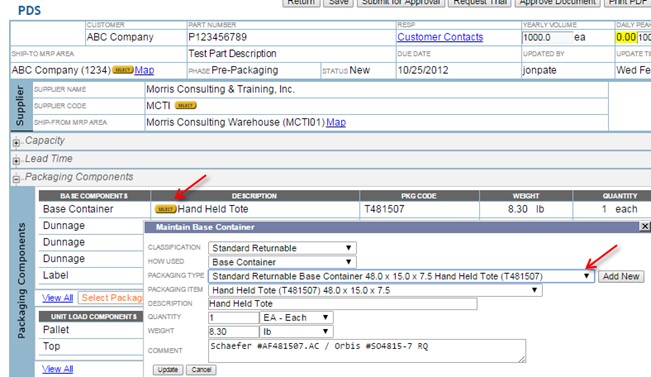Image resolution: width=651 pixels, height=377 pixels.
Task: Open the Map link for Morris Consulting Warehouse
Action: pyautogui.click(x=336, y=122)
